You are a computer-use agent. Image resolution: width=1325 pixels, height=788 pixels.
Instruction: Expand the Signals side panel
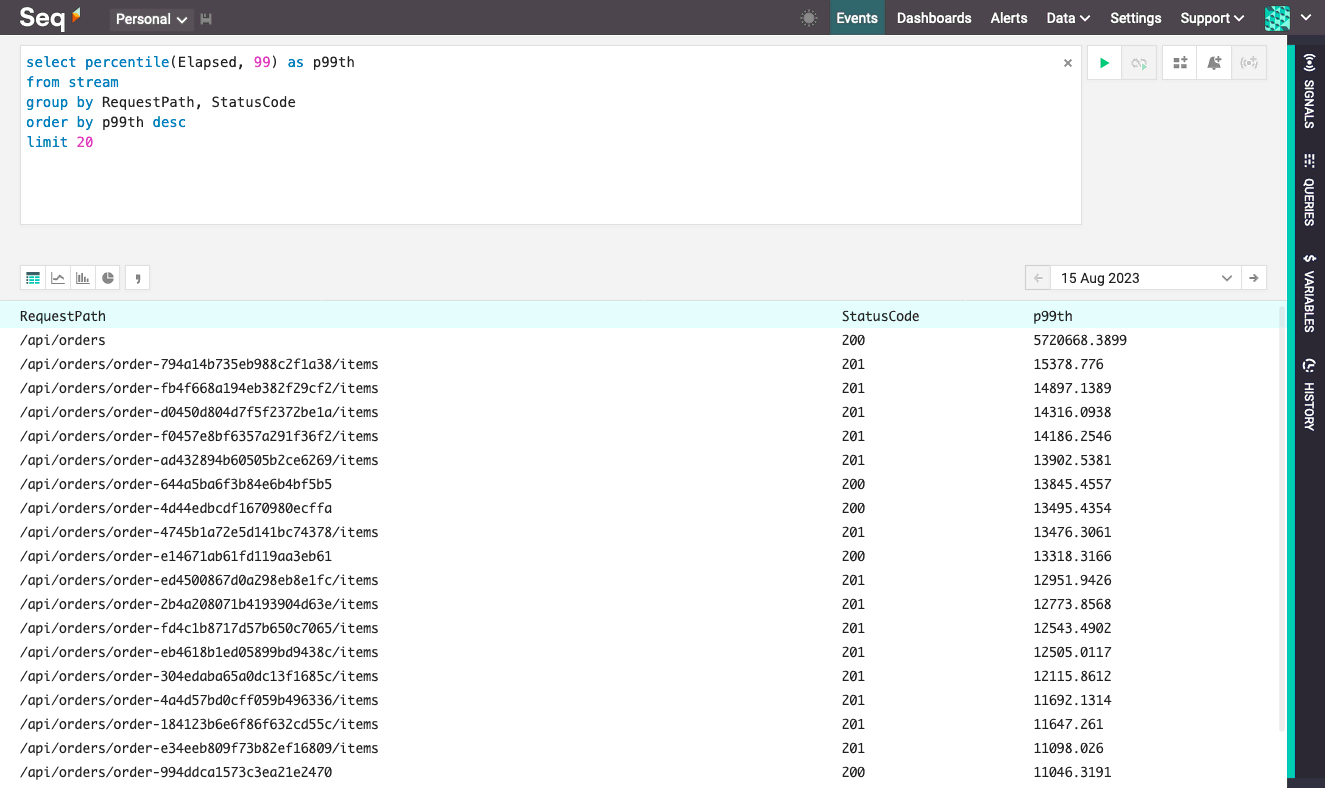click(1309, 91)
